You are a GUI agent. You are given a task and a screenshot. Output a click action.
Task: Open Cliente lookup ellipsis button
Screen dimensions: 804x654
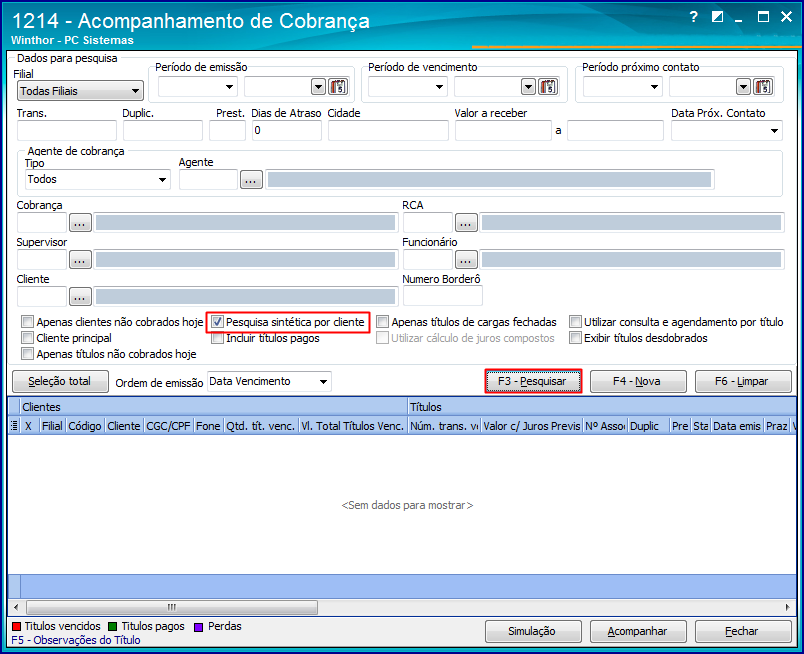80,296
